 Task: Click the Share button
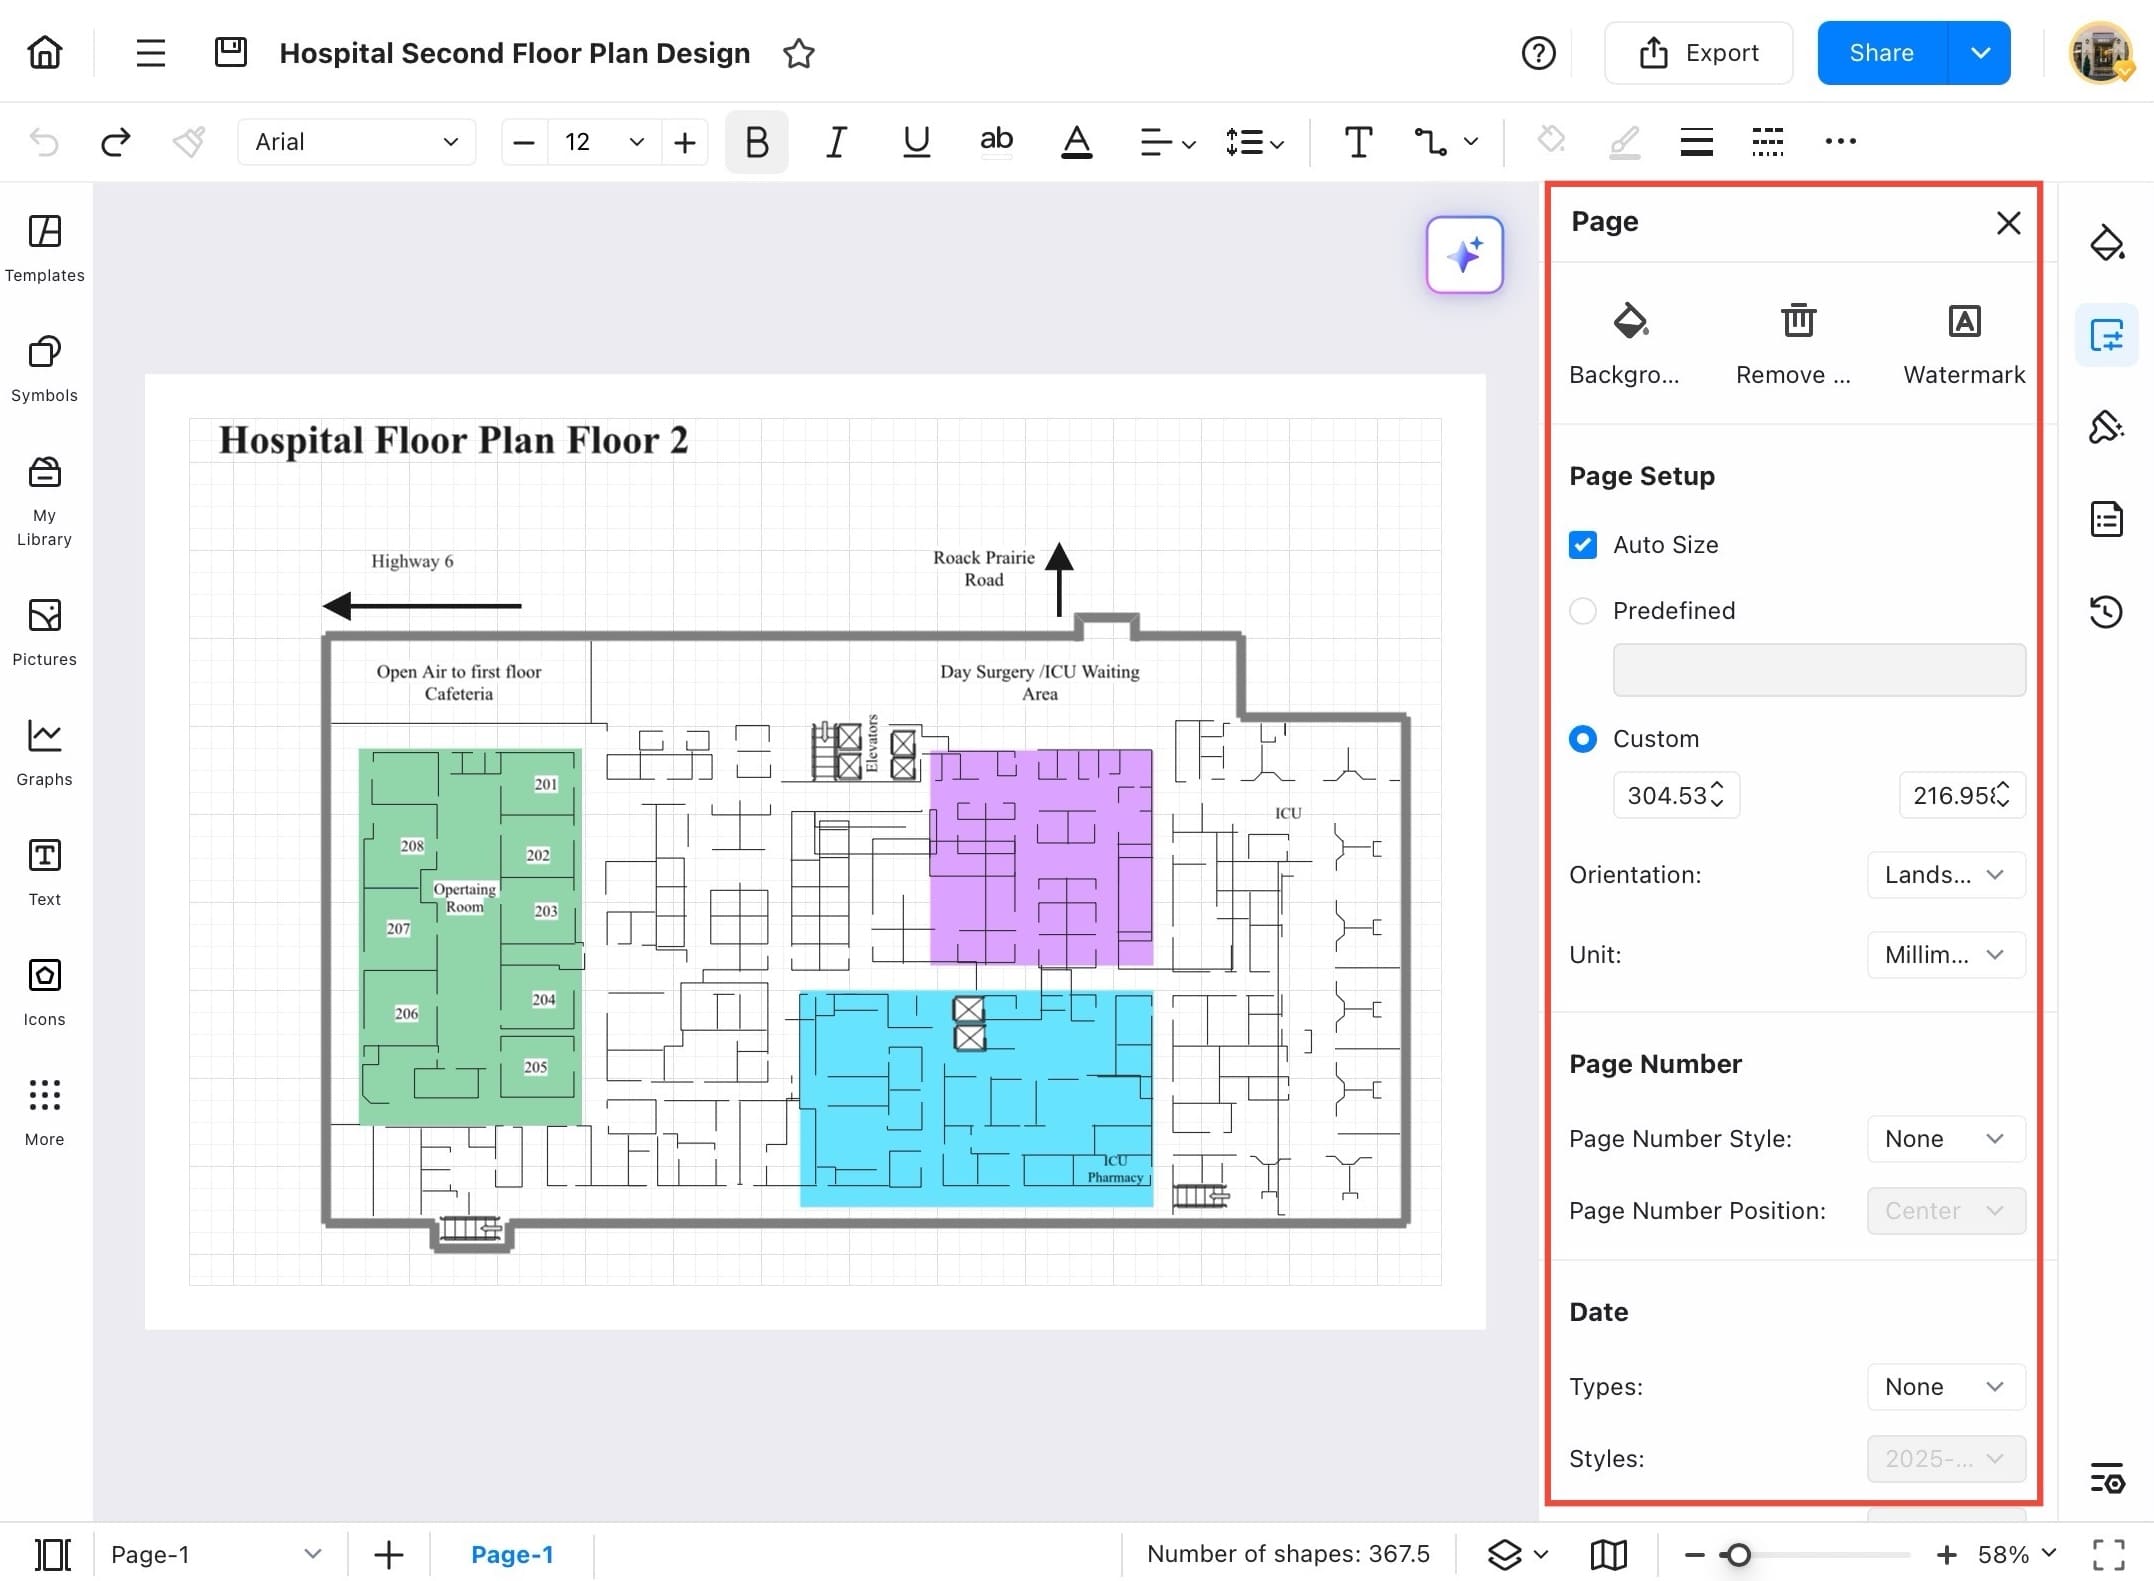[x=1880, y=52]
